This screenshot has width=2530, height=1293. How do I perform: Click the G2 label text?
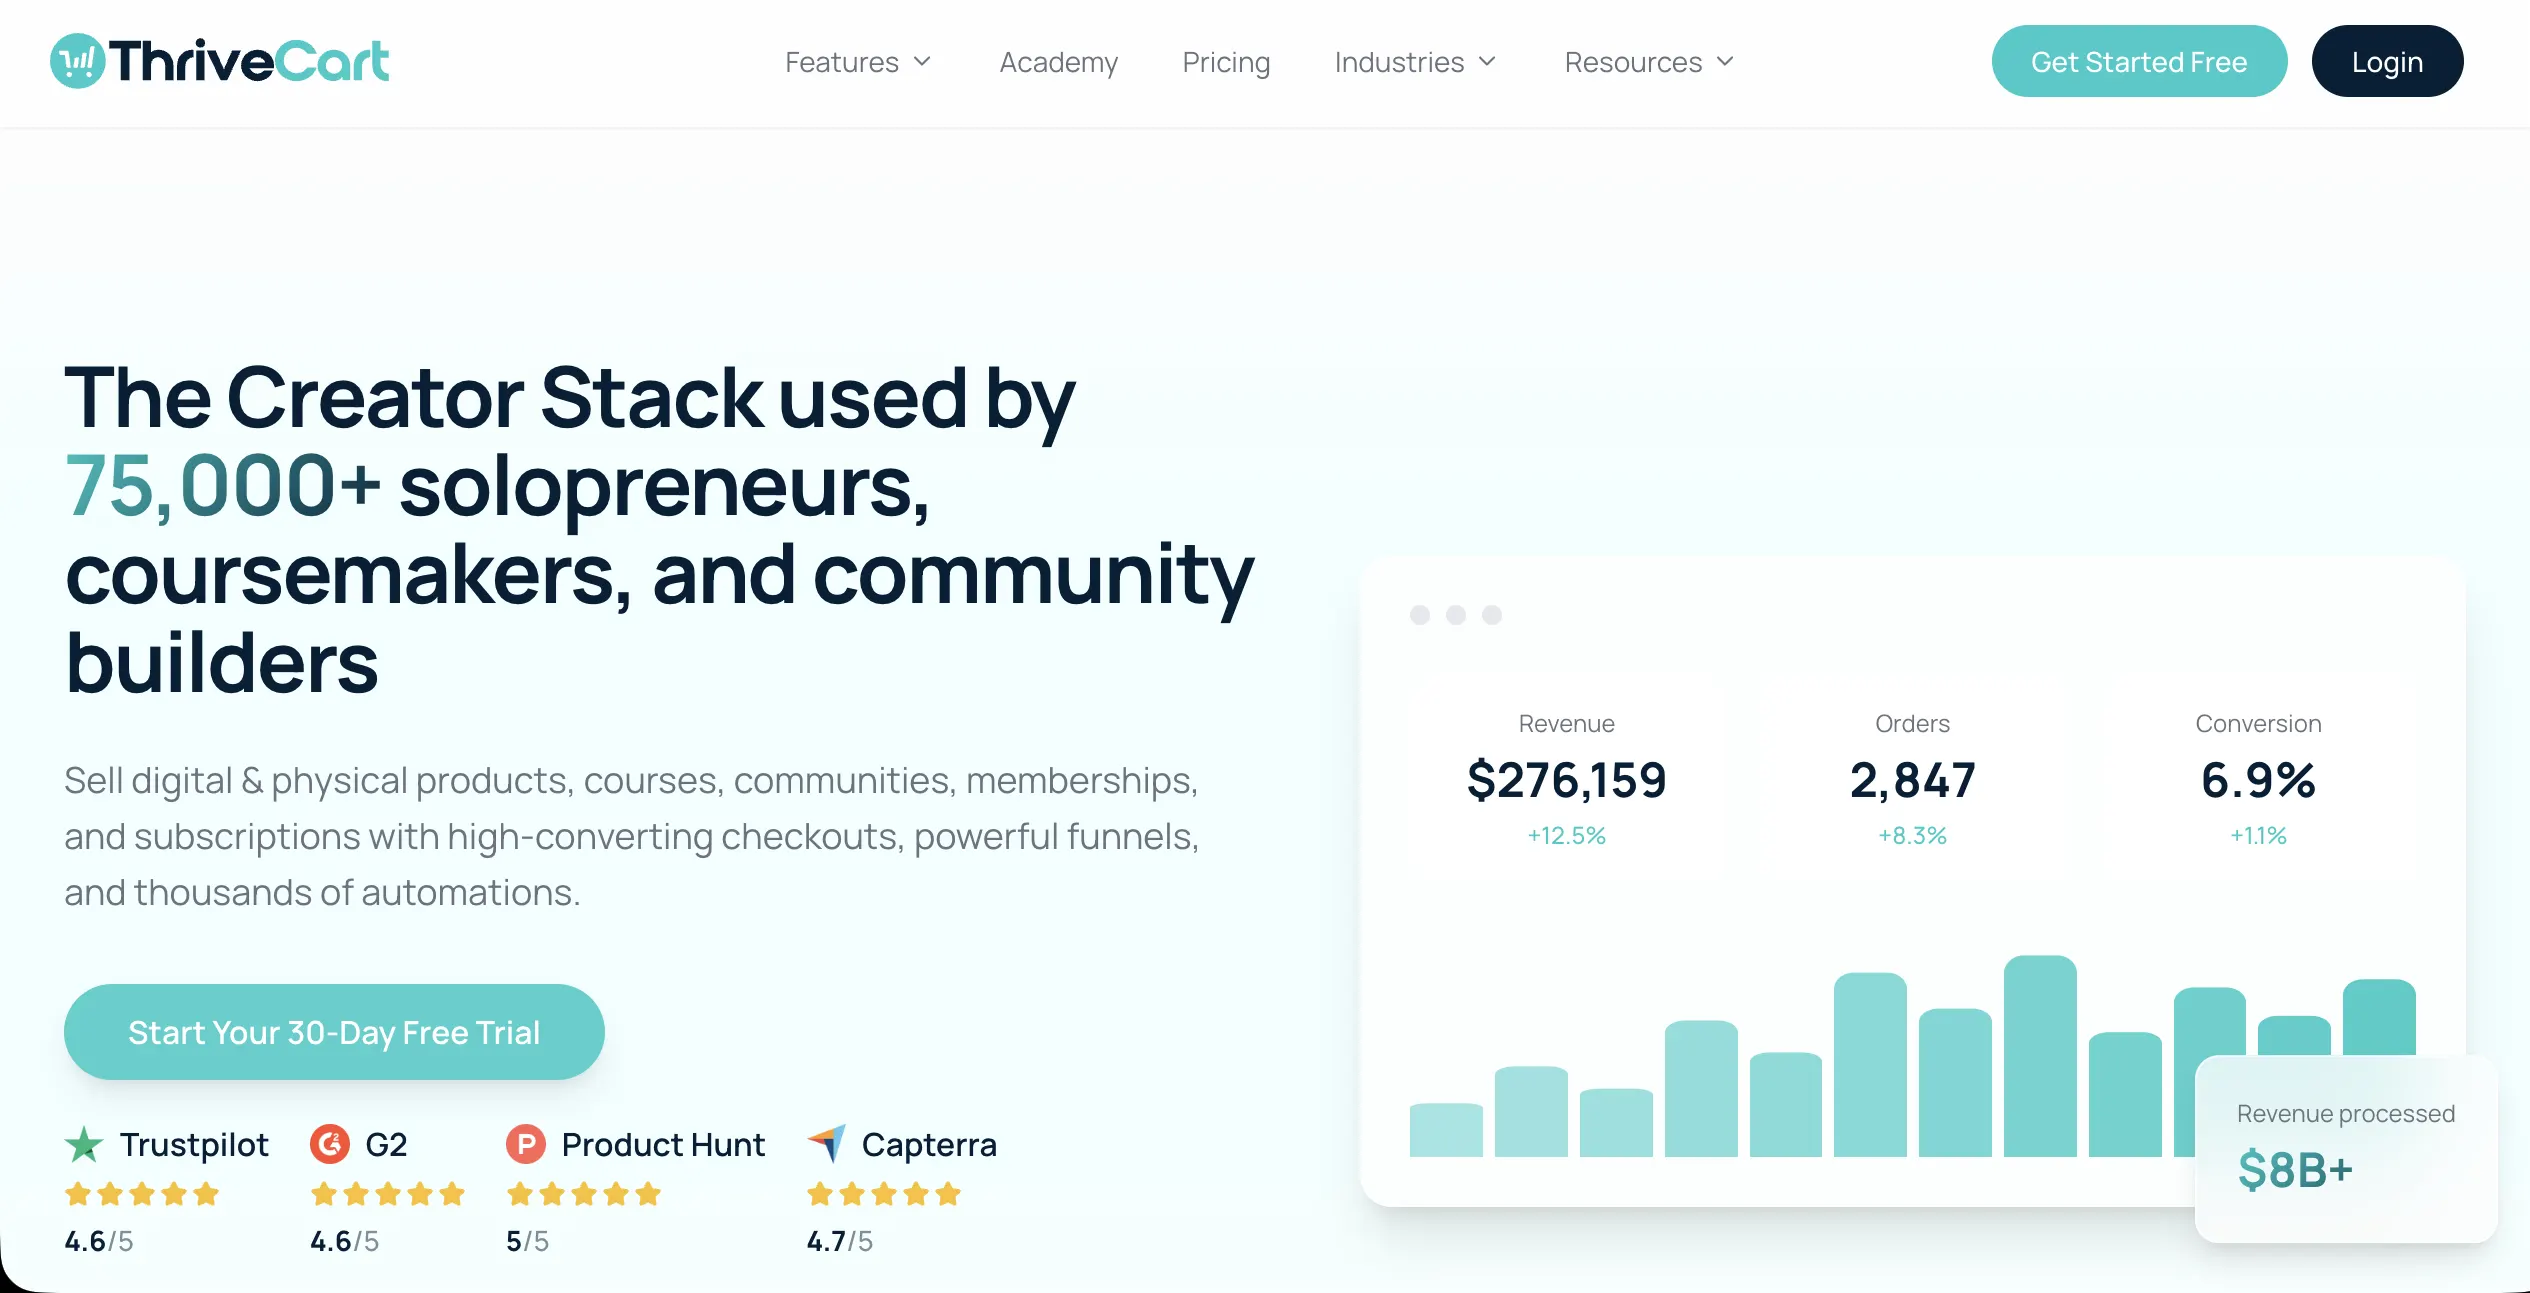(x=386, y=1145)
